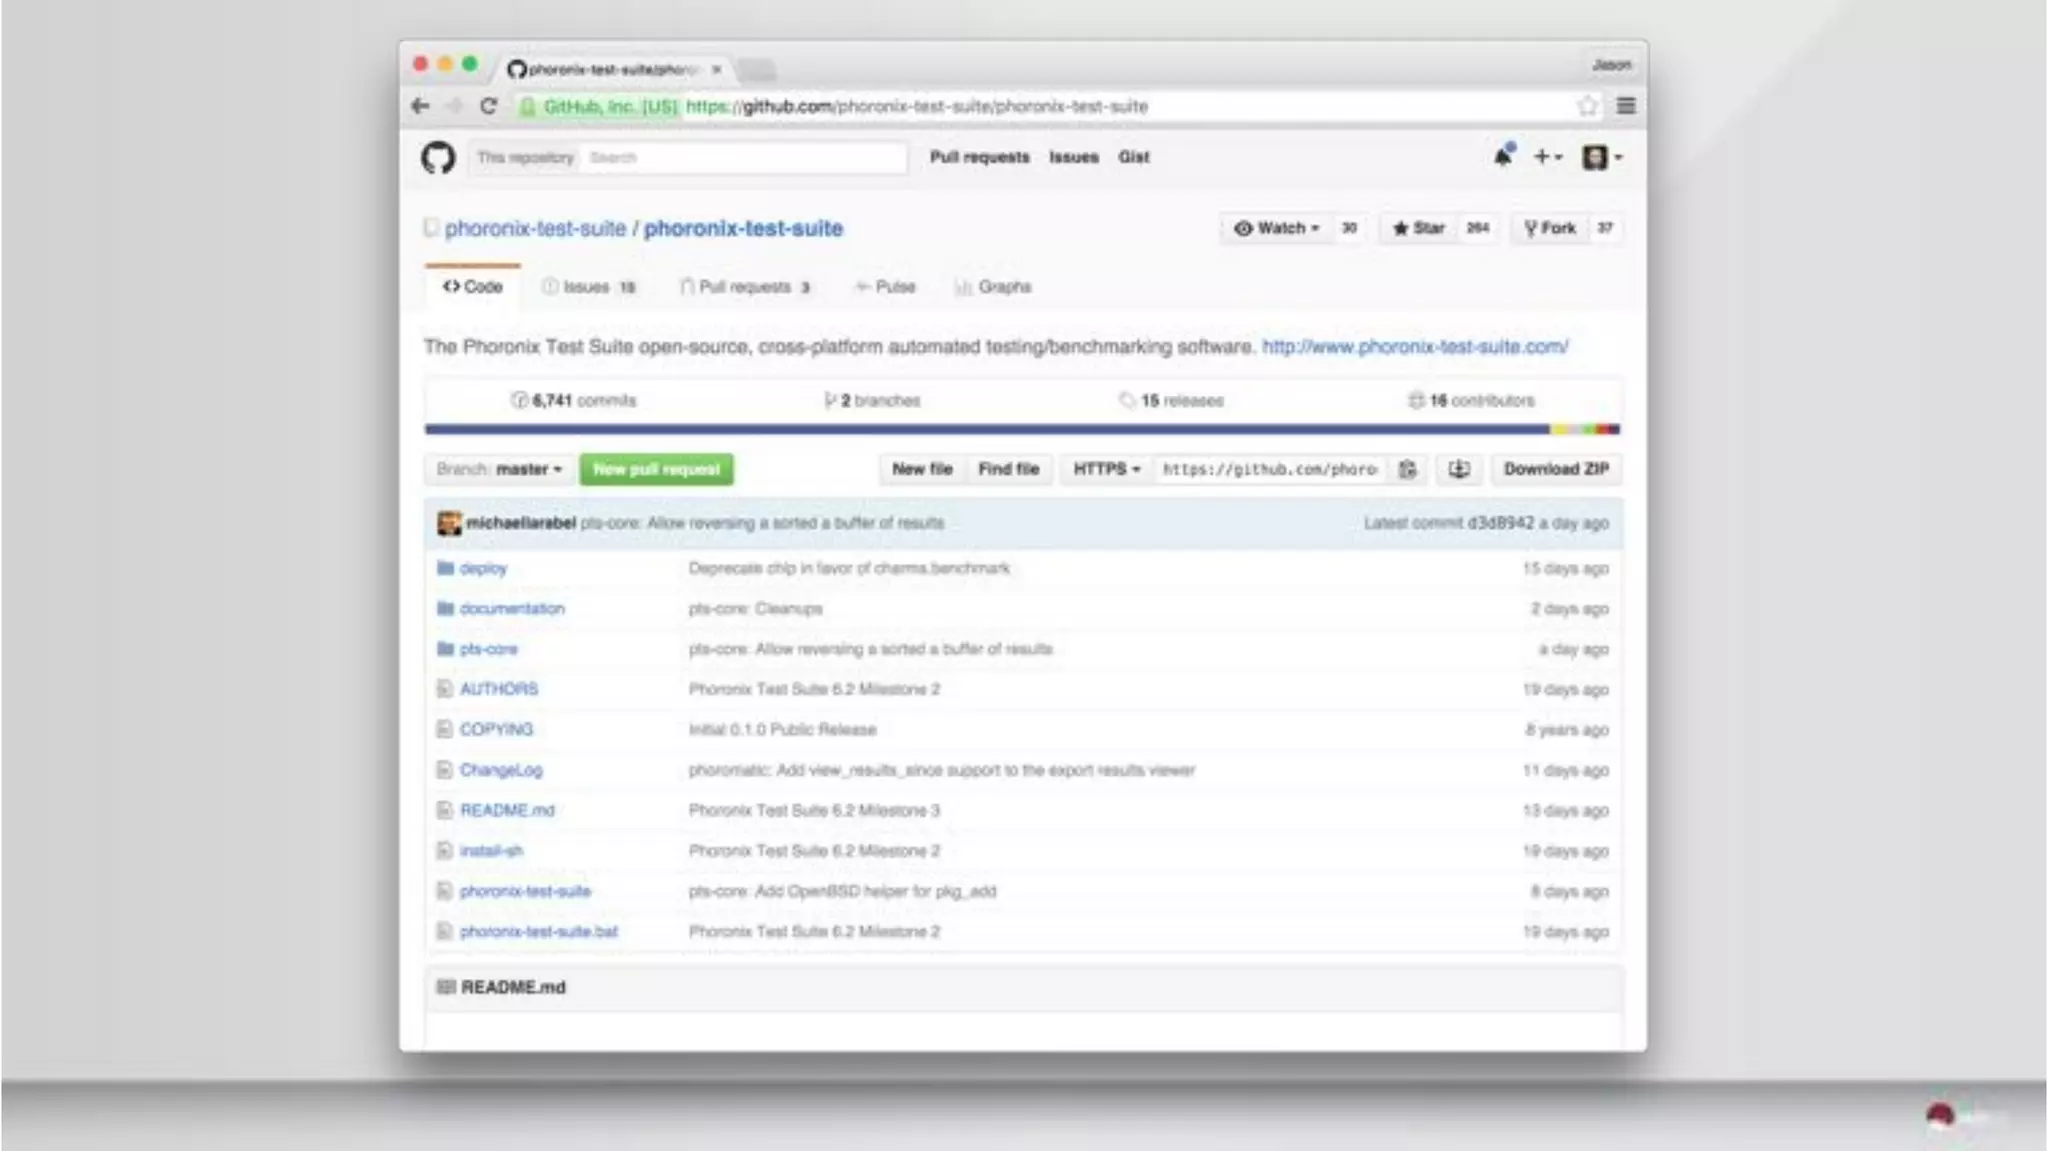Star the phoronix-test-suite repository
Image resolution: width=2048 pixels, height=1151 pixels.
tap(1419, 228)
